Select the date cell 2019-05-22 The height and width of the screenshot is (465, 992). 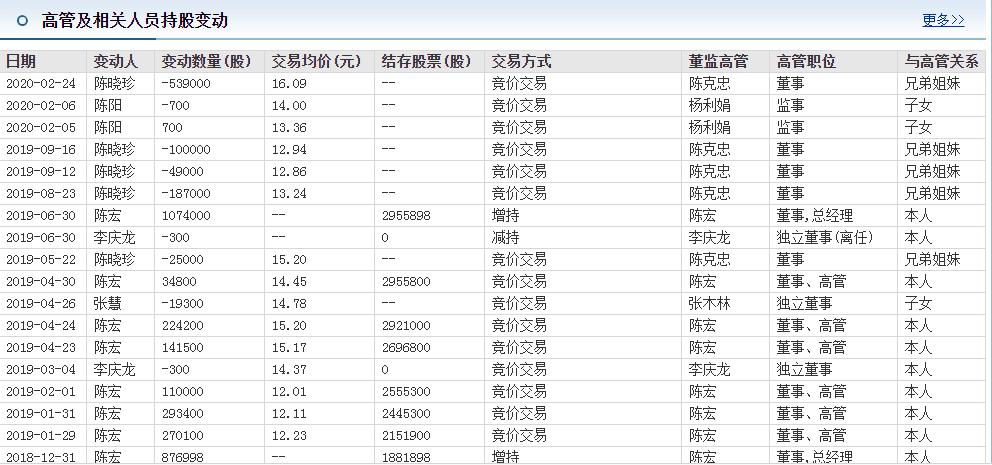coord(40,260)
